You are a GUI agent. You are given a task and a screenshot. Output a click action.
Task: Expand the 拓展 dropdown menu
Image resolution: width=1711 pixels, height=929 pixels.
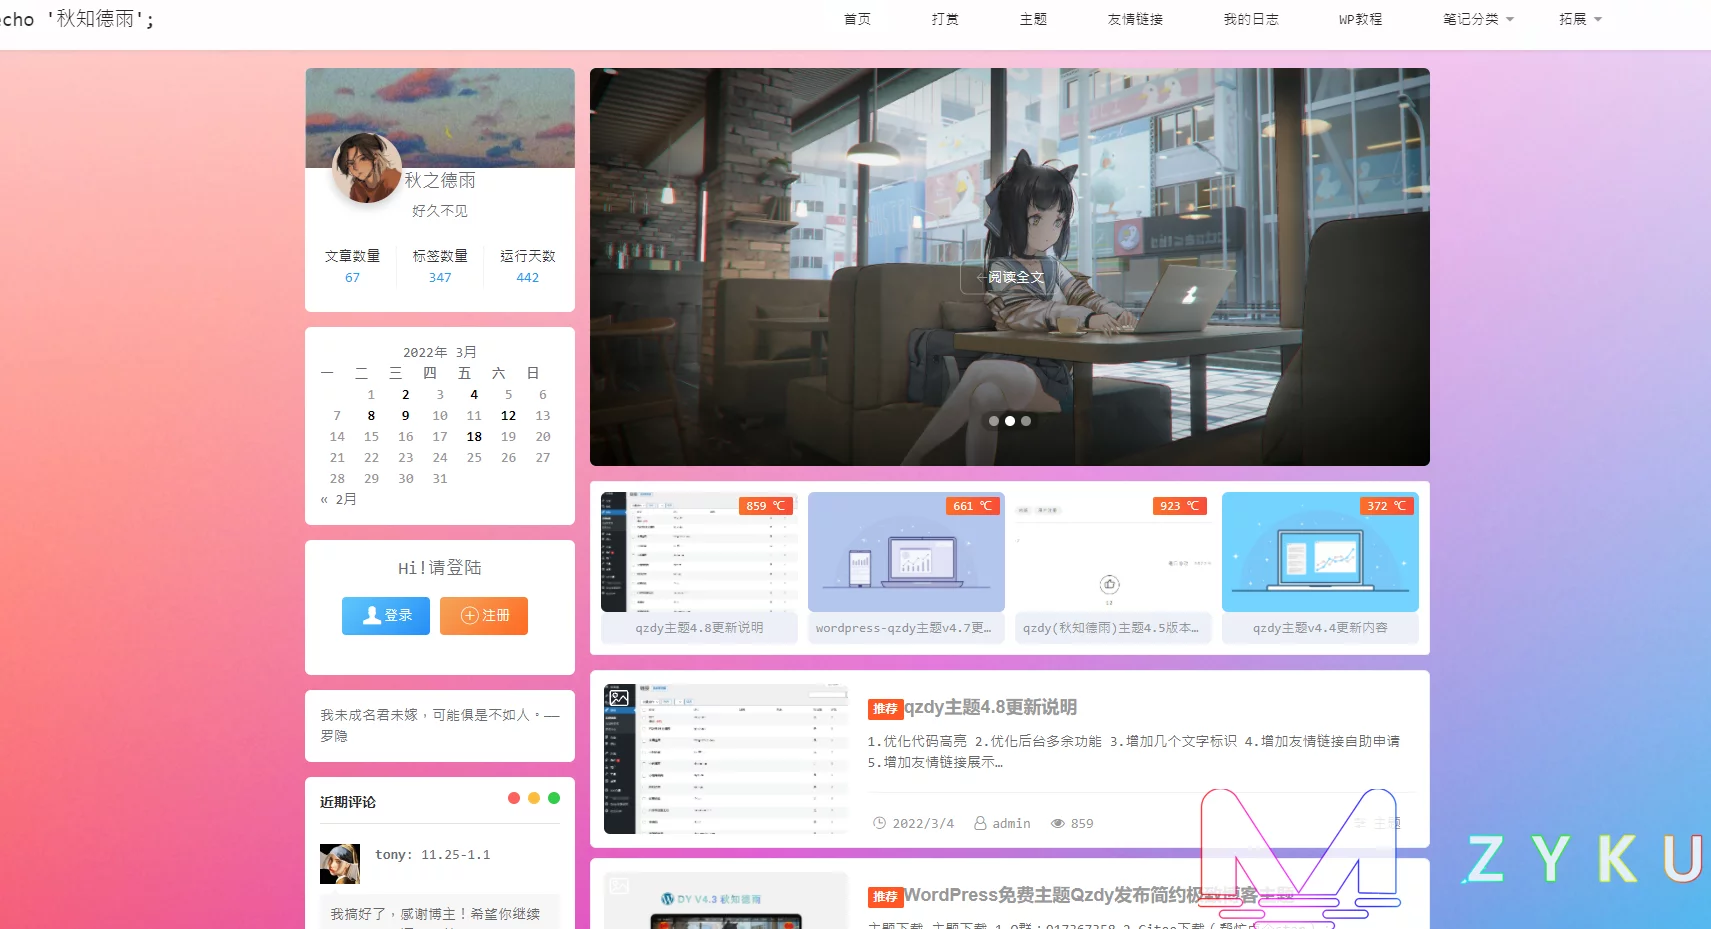(1580, 19)
